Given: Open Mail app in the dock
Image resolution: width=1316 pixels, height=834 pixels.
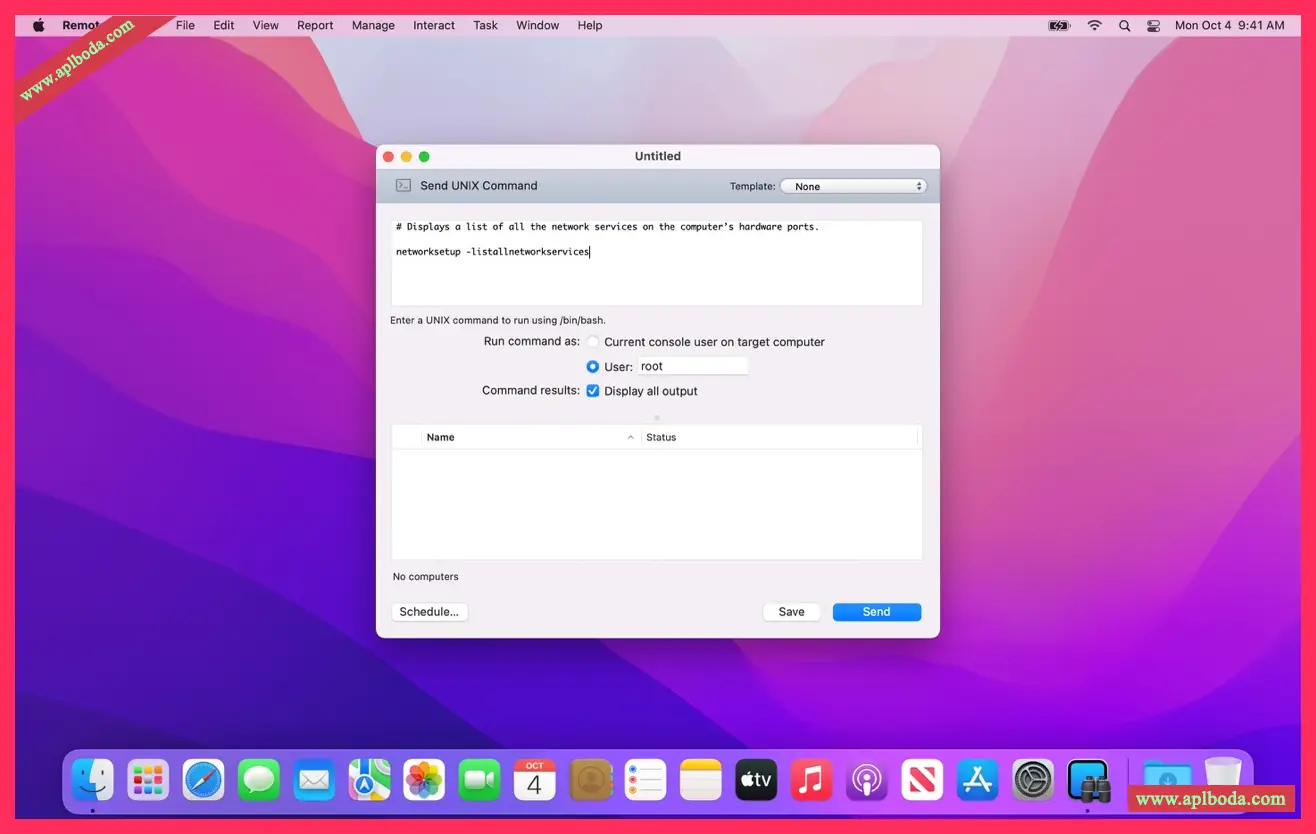Looking at the screenshot, I should click(314, 779).
